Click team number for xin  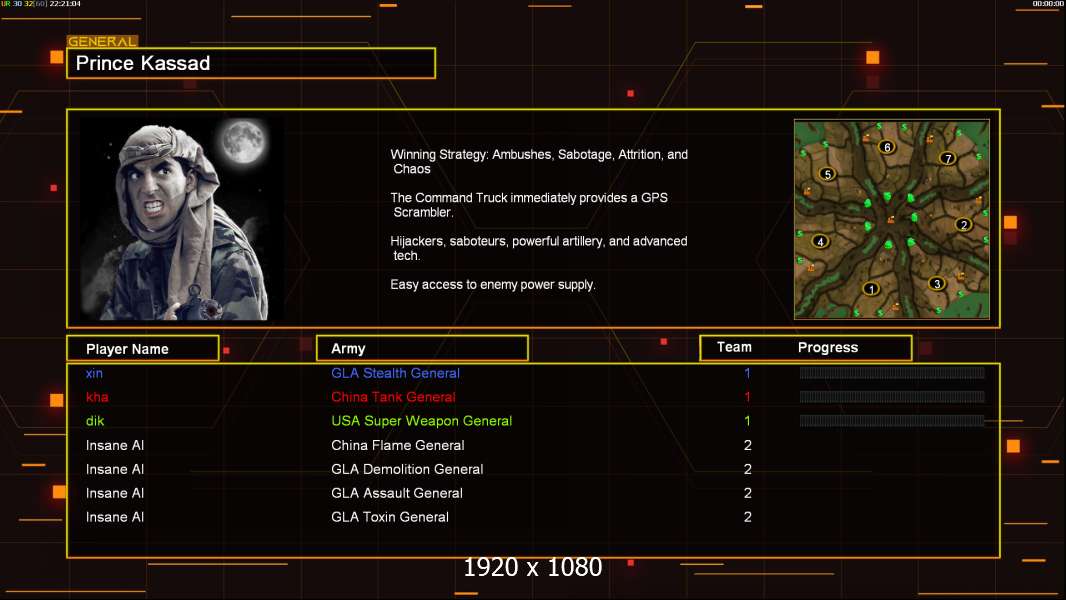coord(747,373)
